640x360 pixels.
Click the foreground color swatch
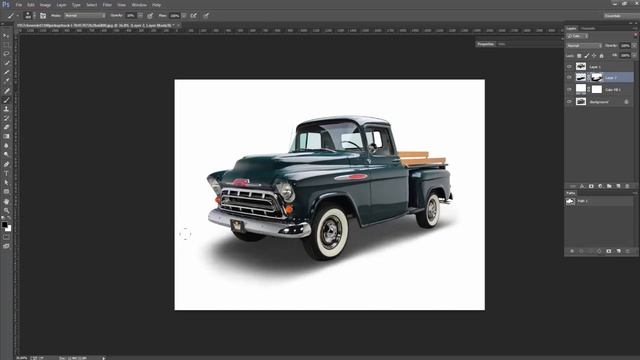[x=4, y=224]
